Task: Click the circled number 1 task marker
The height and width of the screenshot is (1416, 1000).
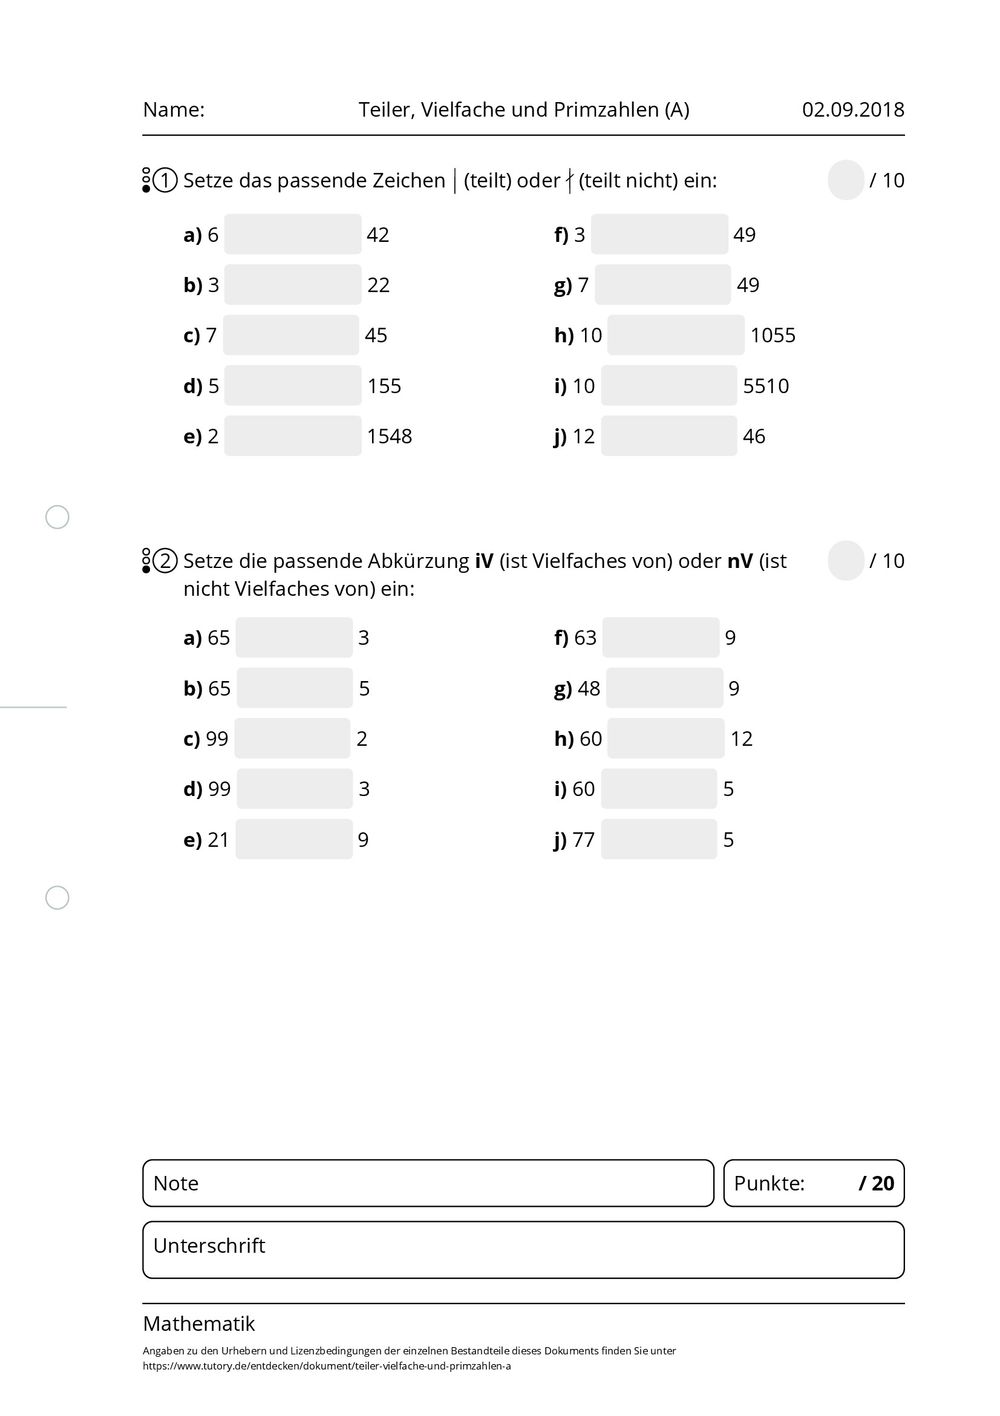Action: 166,181
